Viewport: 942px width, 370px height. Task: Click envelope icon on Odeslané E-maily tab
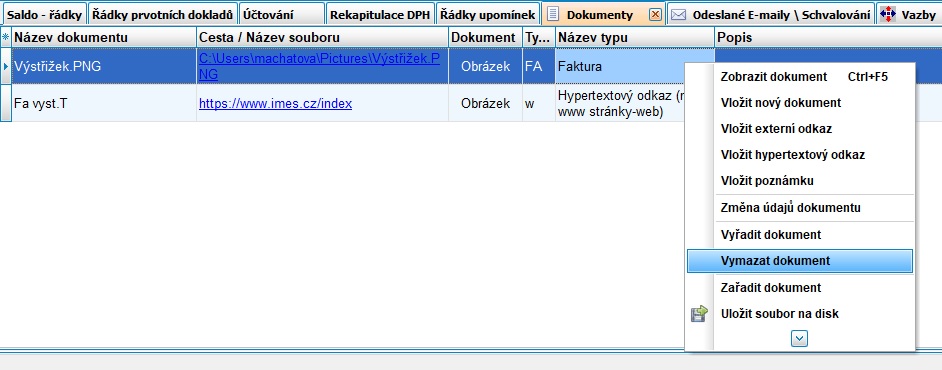click(x=678, y=14)
